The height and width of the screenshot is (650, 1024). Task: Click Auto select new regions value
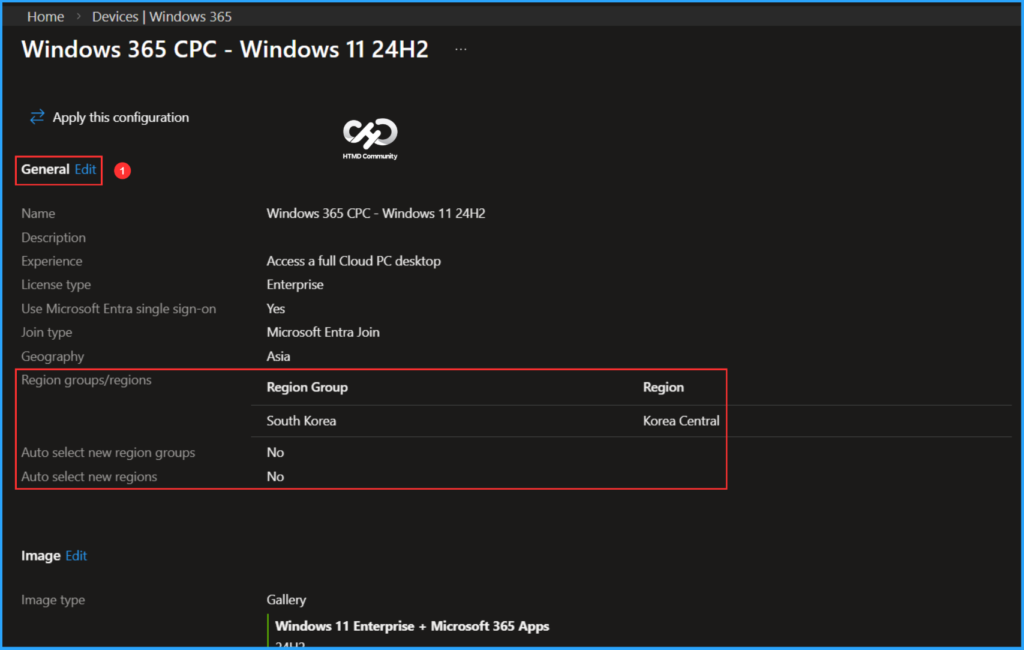[275, 477]
